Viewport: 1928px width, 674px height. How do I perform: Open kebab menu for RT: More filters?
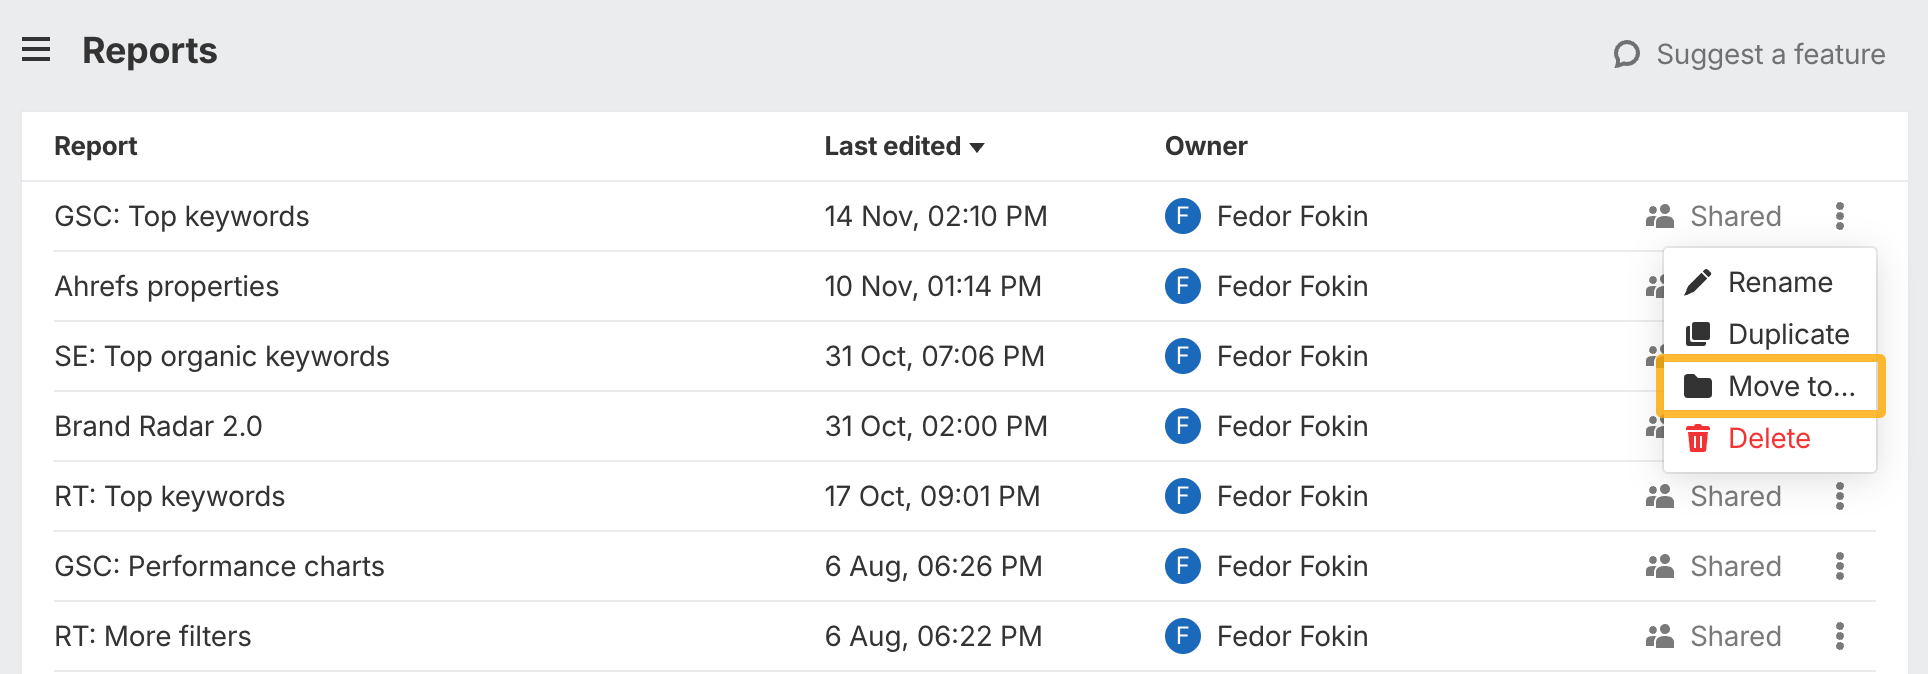tap(1839, 636)
